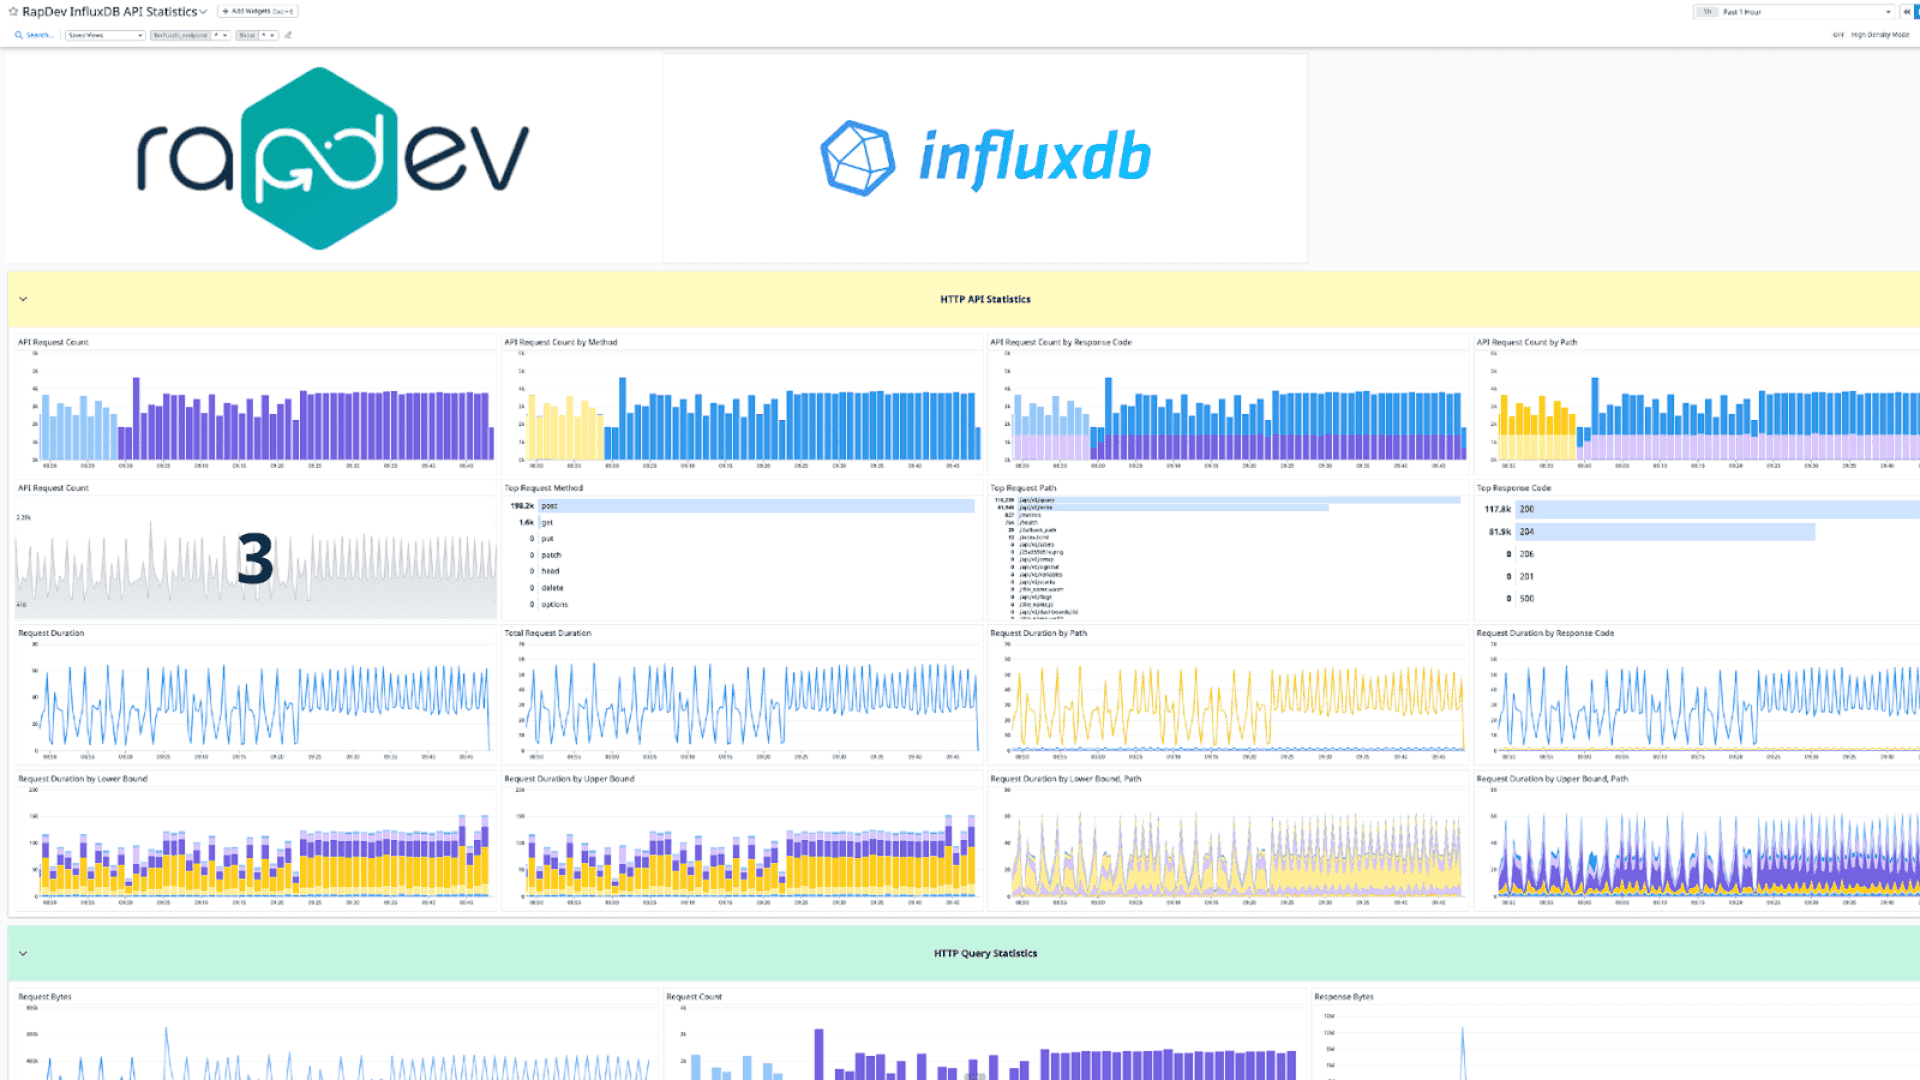This screenshot has height=1080, width=1920.
Task: Click the API Request Count query value widget
Action: click(255, 558)
